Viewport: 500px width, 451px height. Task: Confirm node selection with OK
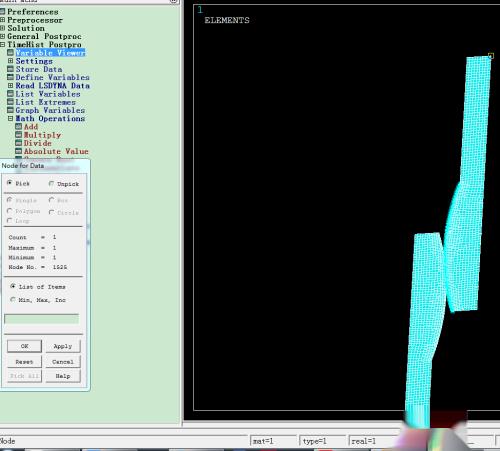[x=25, y=346]
